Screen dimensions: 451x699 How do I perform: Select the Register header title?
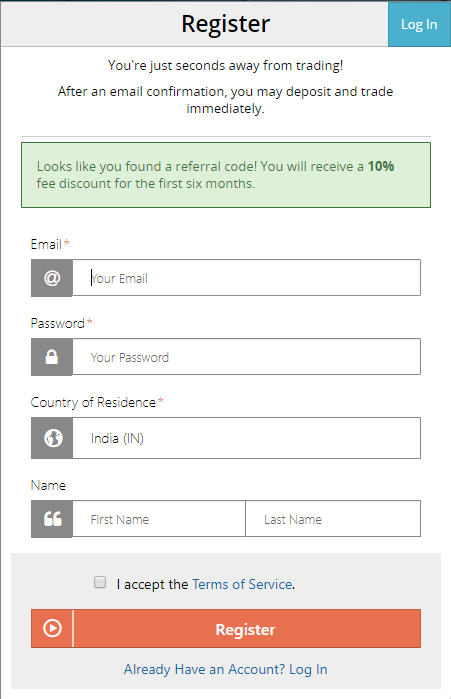[x=226, y=24]
